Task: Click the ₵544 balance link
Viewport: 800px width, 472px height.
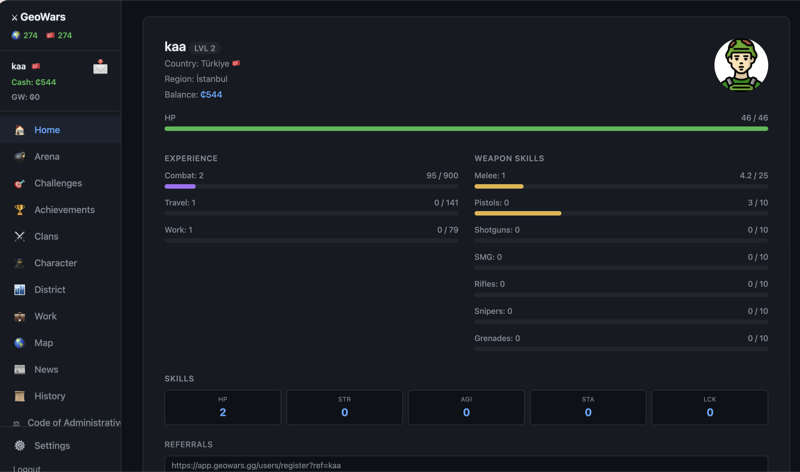Action: pos(211,95)
